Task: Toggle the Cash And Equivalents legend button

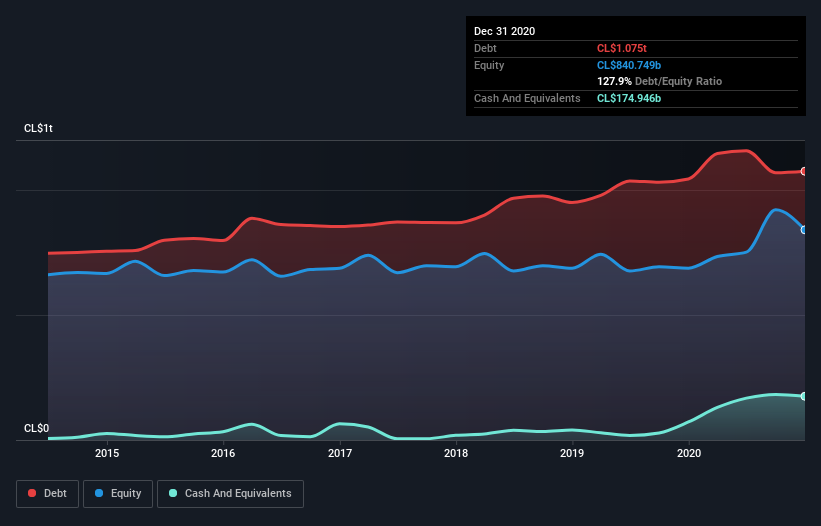Action: point(230,494)
